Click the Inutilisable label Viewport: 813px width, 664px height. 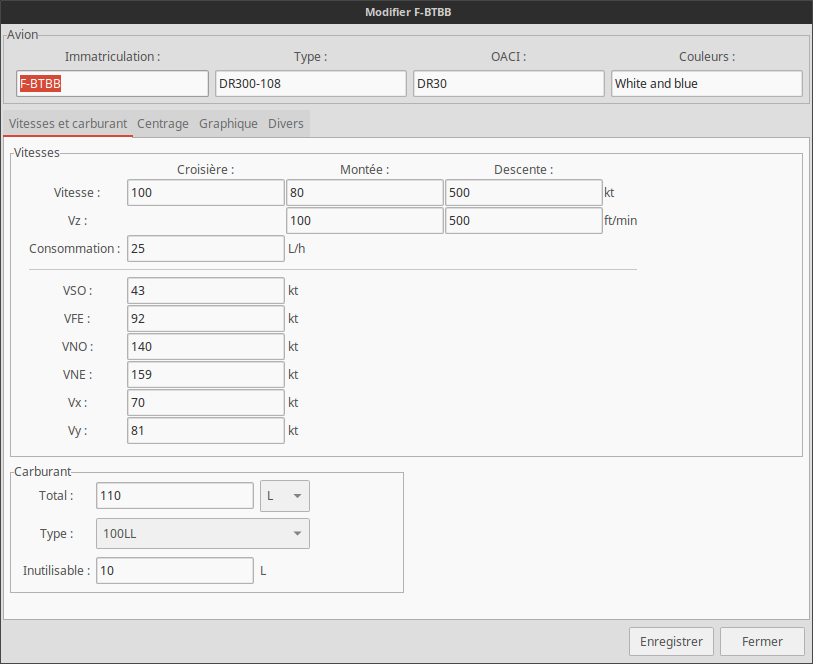point(57,571)
